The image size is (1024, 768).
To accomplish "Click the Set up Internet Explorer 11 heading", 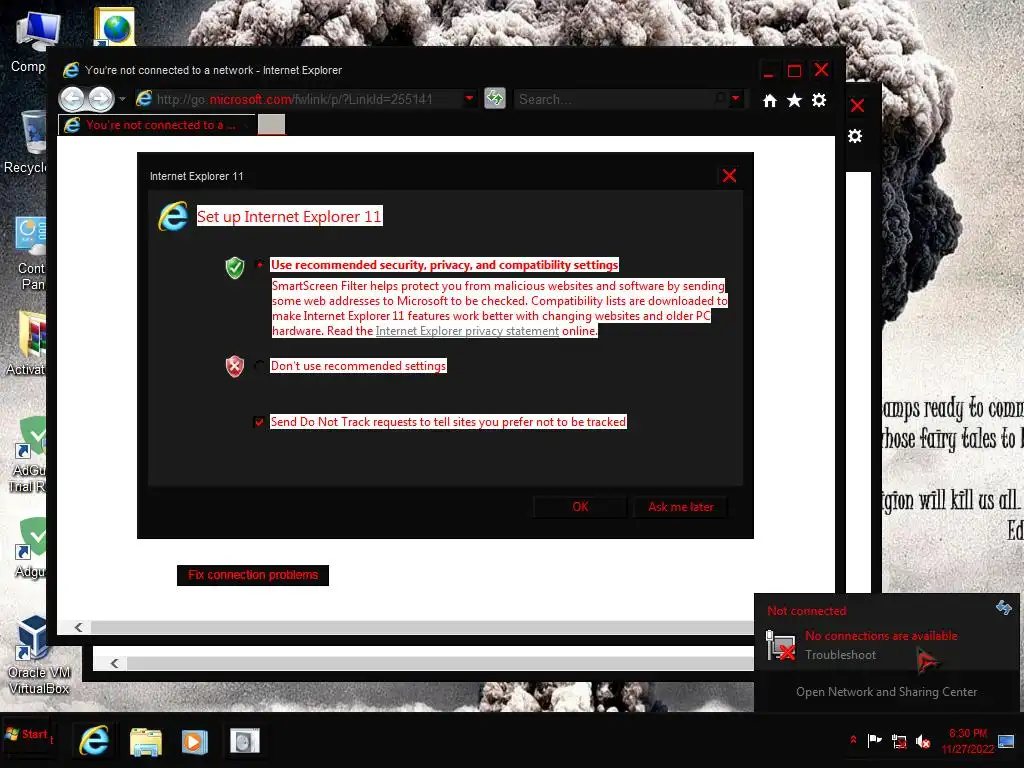I will click(289, 216).
